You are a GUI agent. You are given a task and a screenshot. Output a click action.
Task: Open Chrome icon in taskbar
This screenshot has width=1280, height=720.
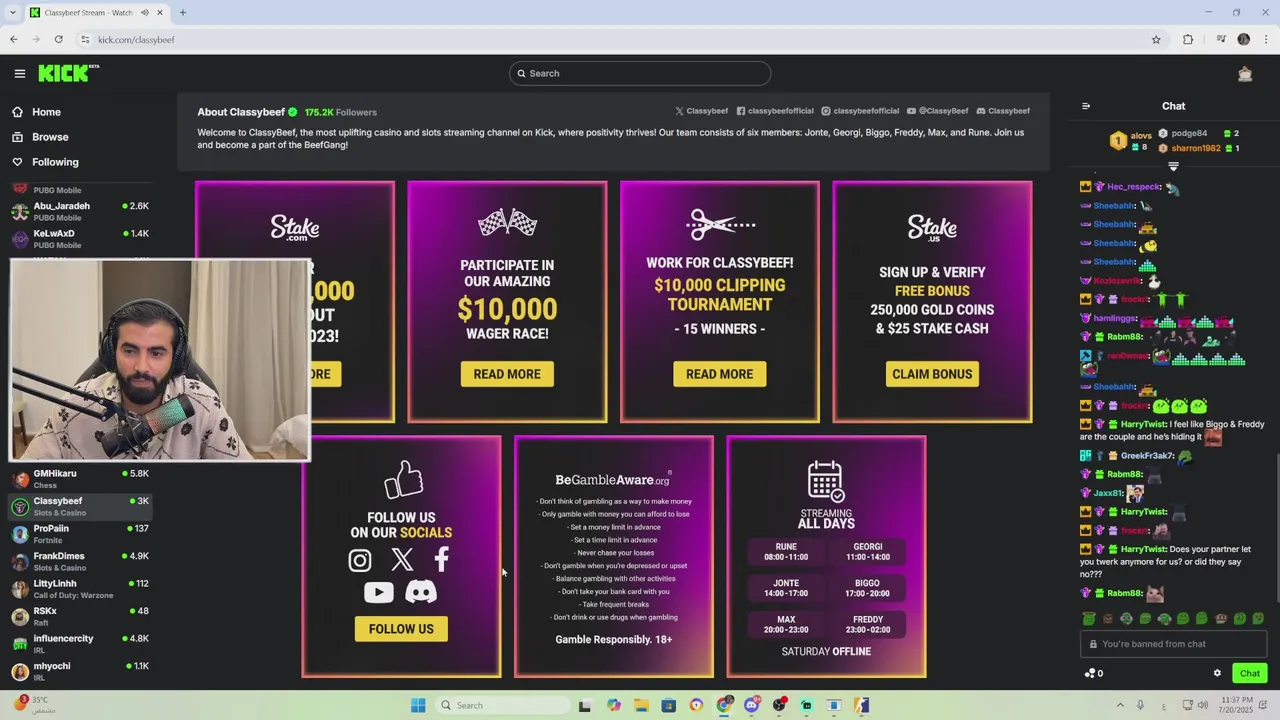tap(724, 705)
